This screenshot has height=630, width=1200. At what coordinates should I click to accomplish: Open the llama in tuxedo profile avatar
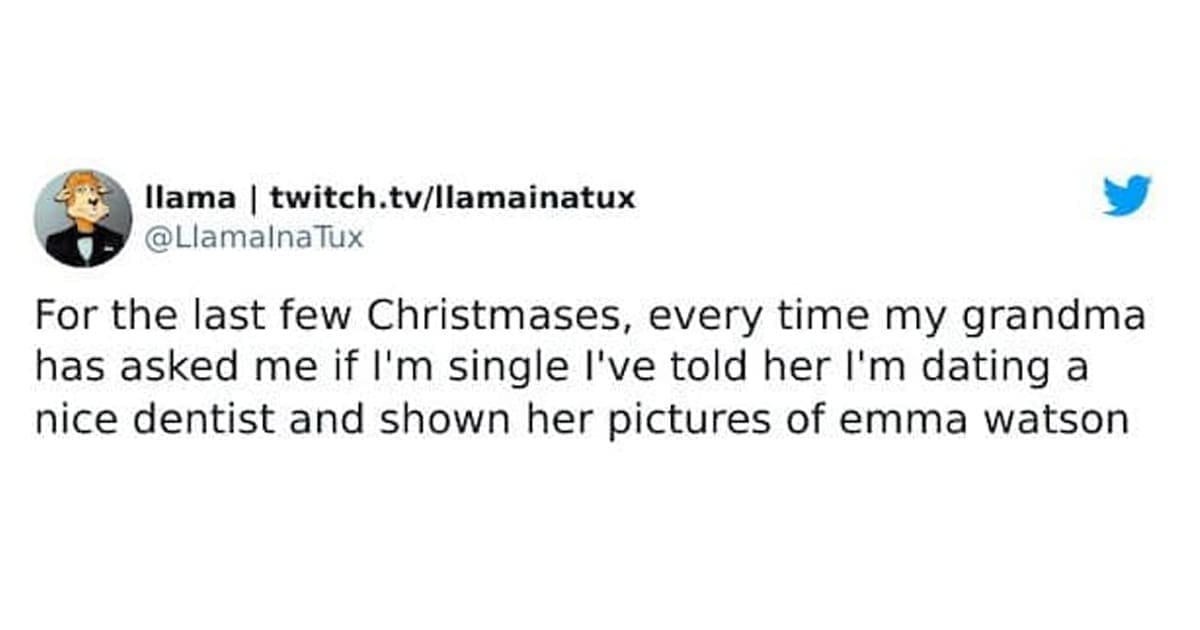click(x=83, y=218)
